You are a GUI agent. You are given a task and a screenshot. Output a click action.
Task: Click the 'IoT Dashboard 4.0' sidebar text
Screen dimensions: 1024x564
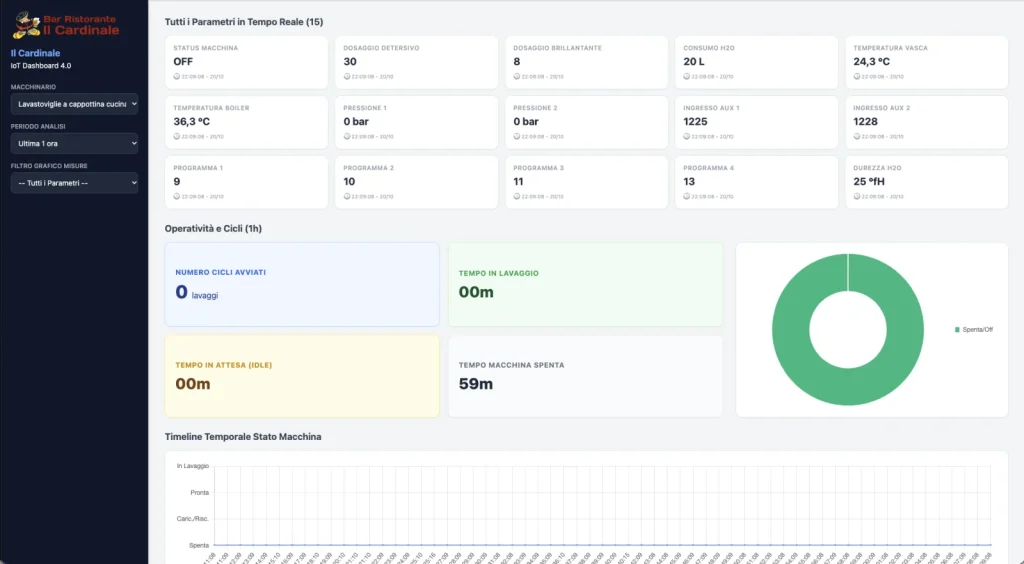click(x=40, y=66)
